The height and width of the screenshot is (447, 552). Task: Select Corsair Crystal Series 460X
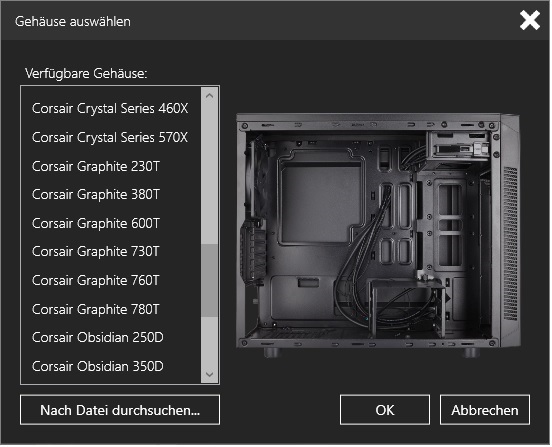coord(111,109)
